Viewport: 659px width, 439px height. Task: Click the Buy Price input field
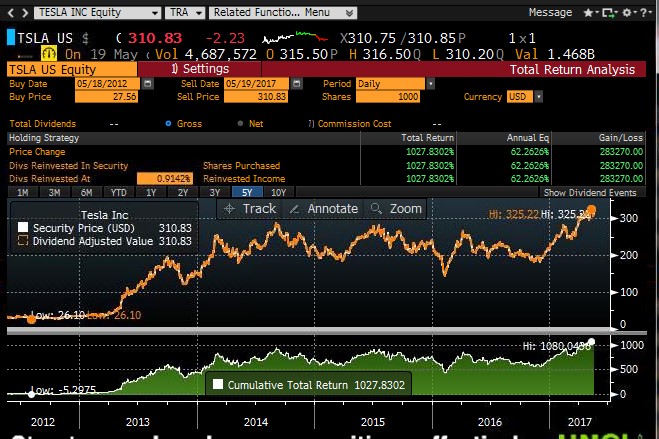[x=107, y=97]
